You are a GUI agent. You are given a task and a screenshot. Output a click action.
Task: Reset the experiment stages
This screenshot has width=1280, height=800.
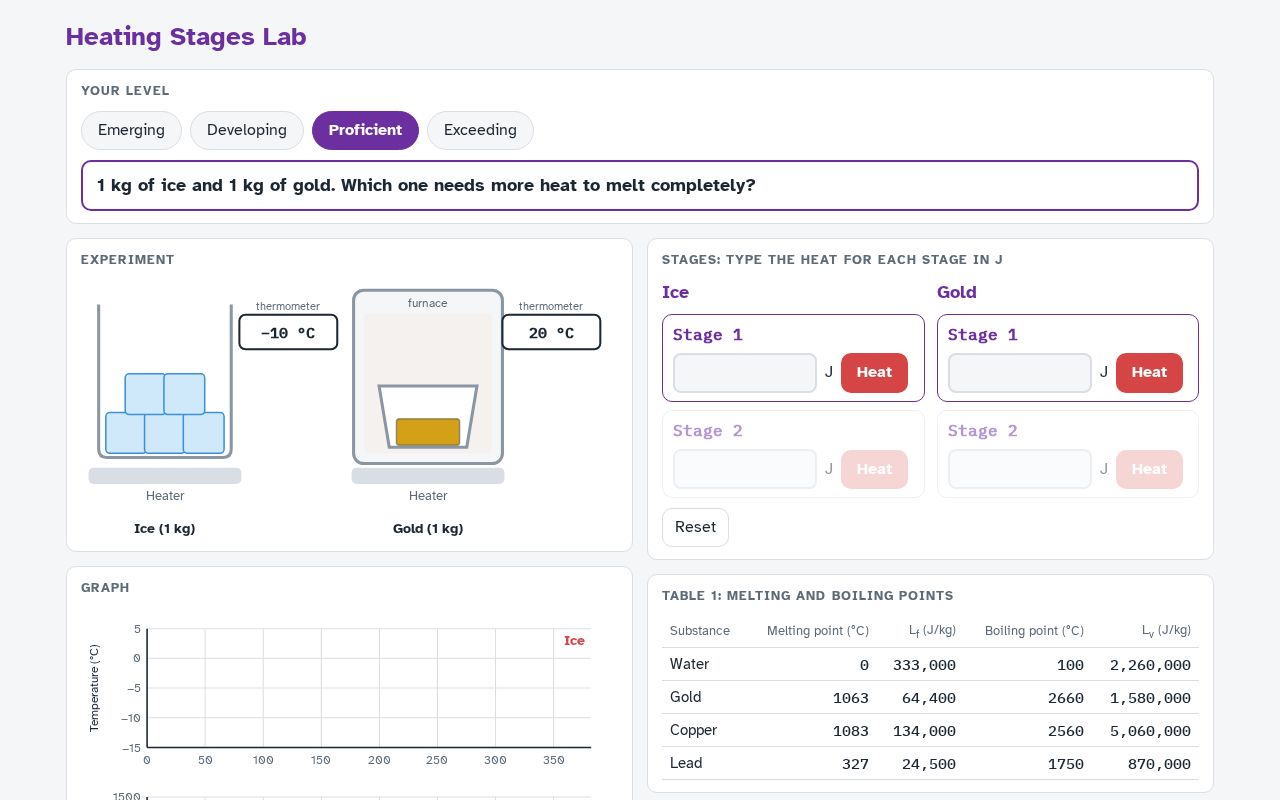click(695, 527)
